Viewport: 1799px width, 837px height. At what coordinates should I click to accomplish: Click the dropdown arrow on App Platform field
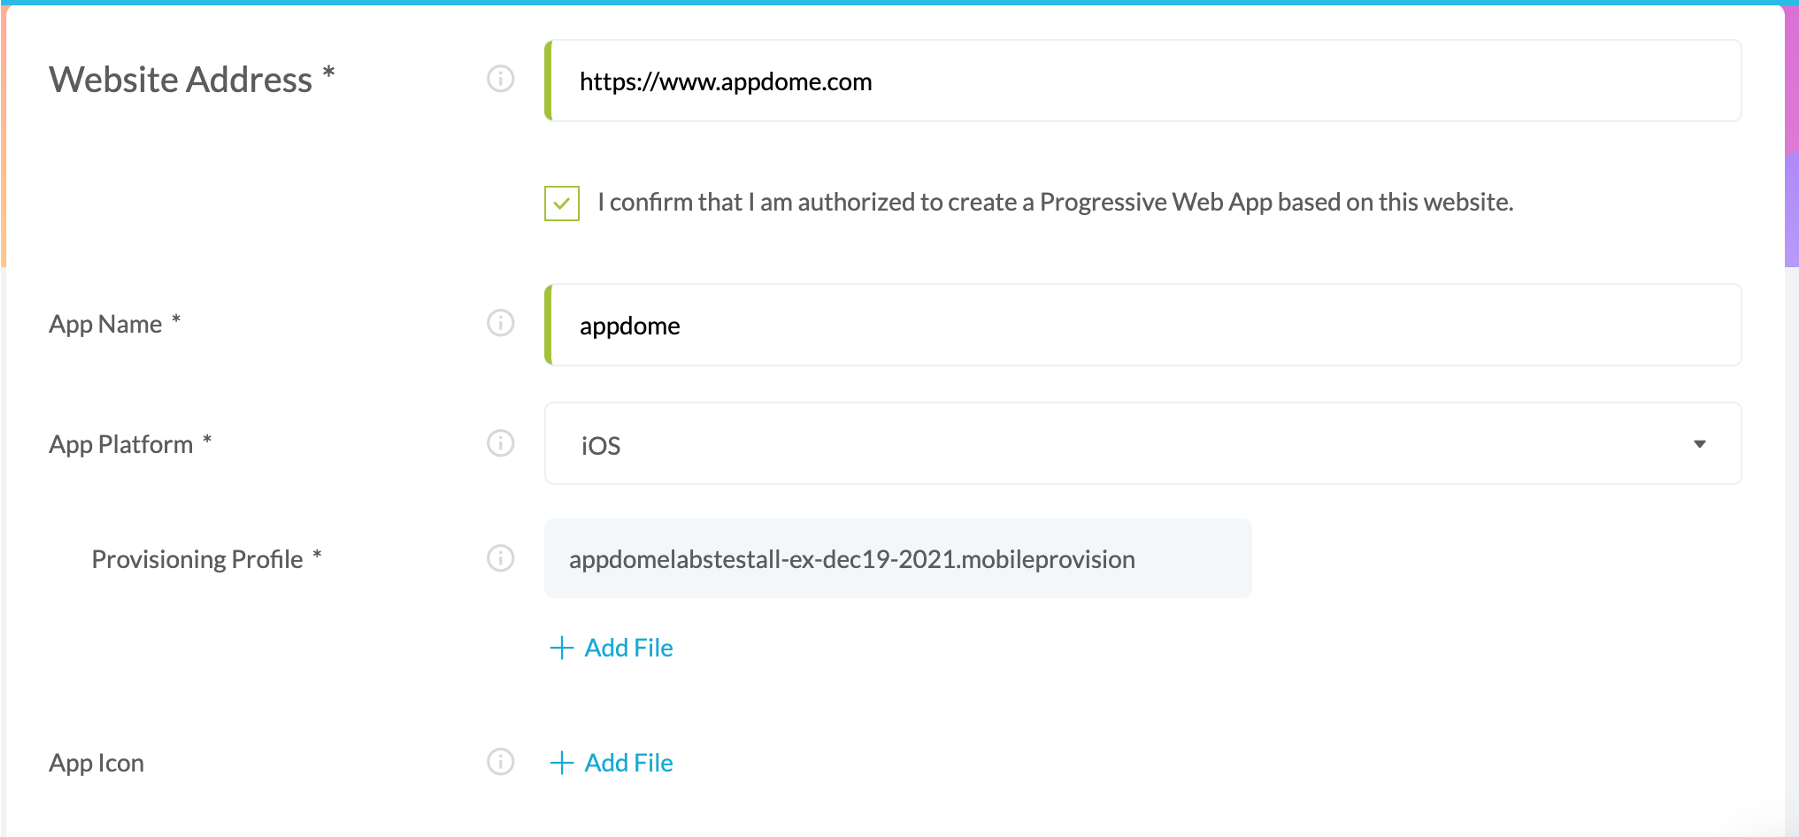(x=1699, y=443)
